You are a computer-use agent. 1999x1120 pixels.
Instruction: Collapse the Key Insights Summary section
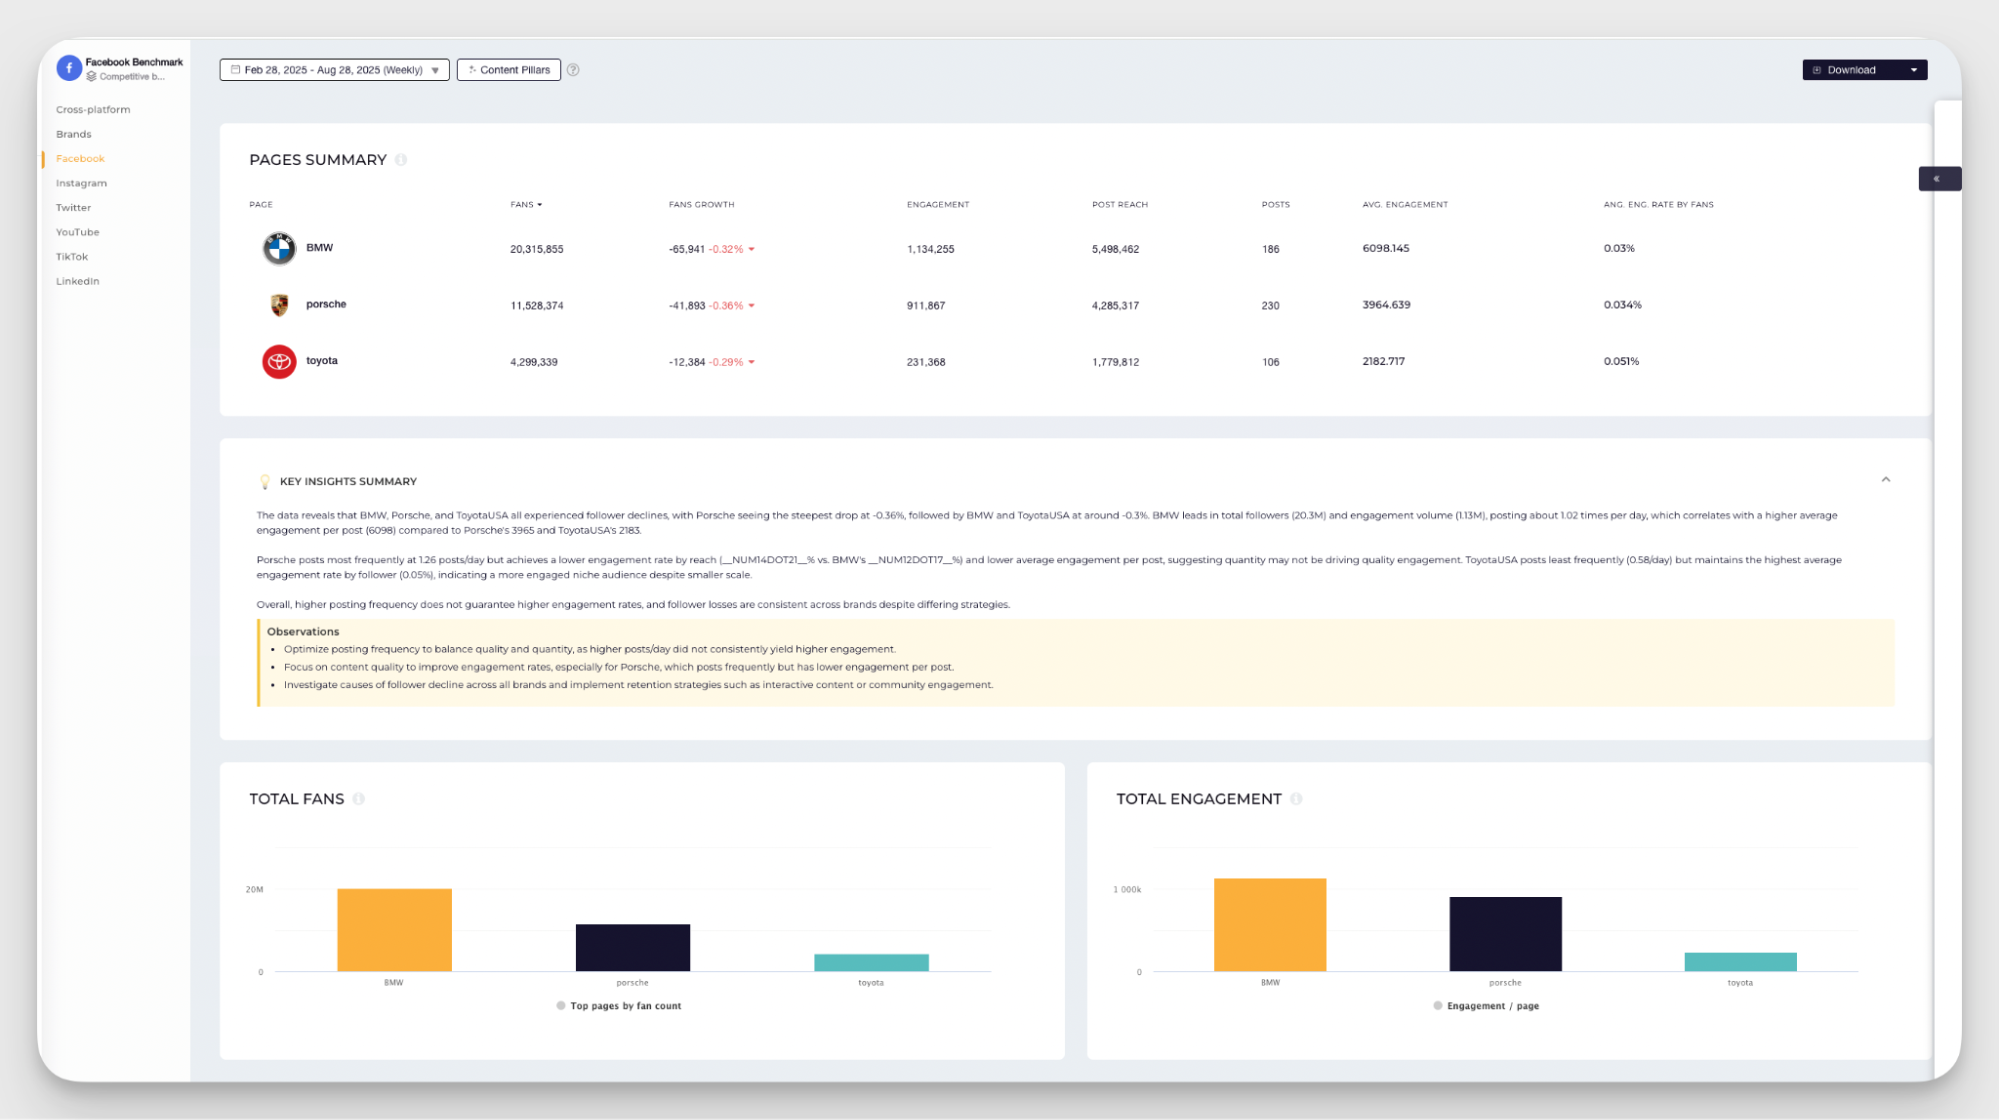(x=1885, y=480)
